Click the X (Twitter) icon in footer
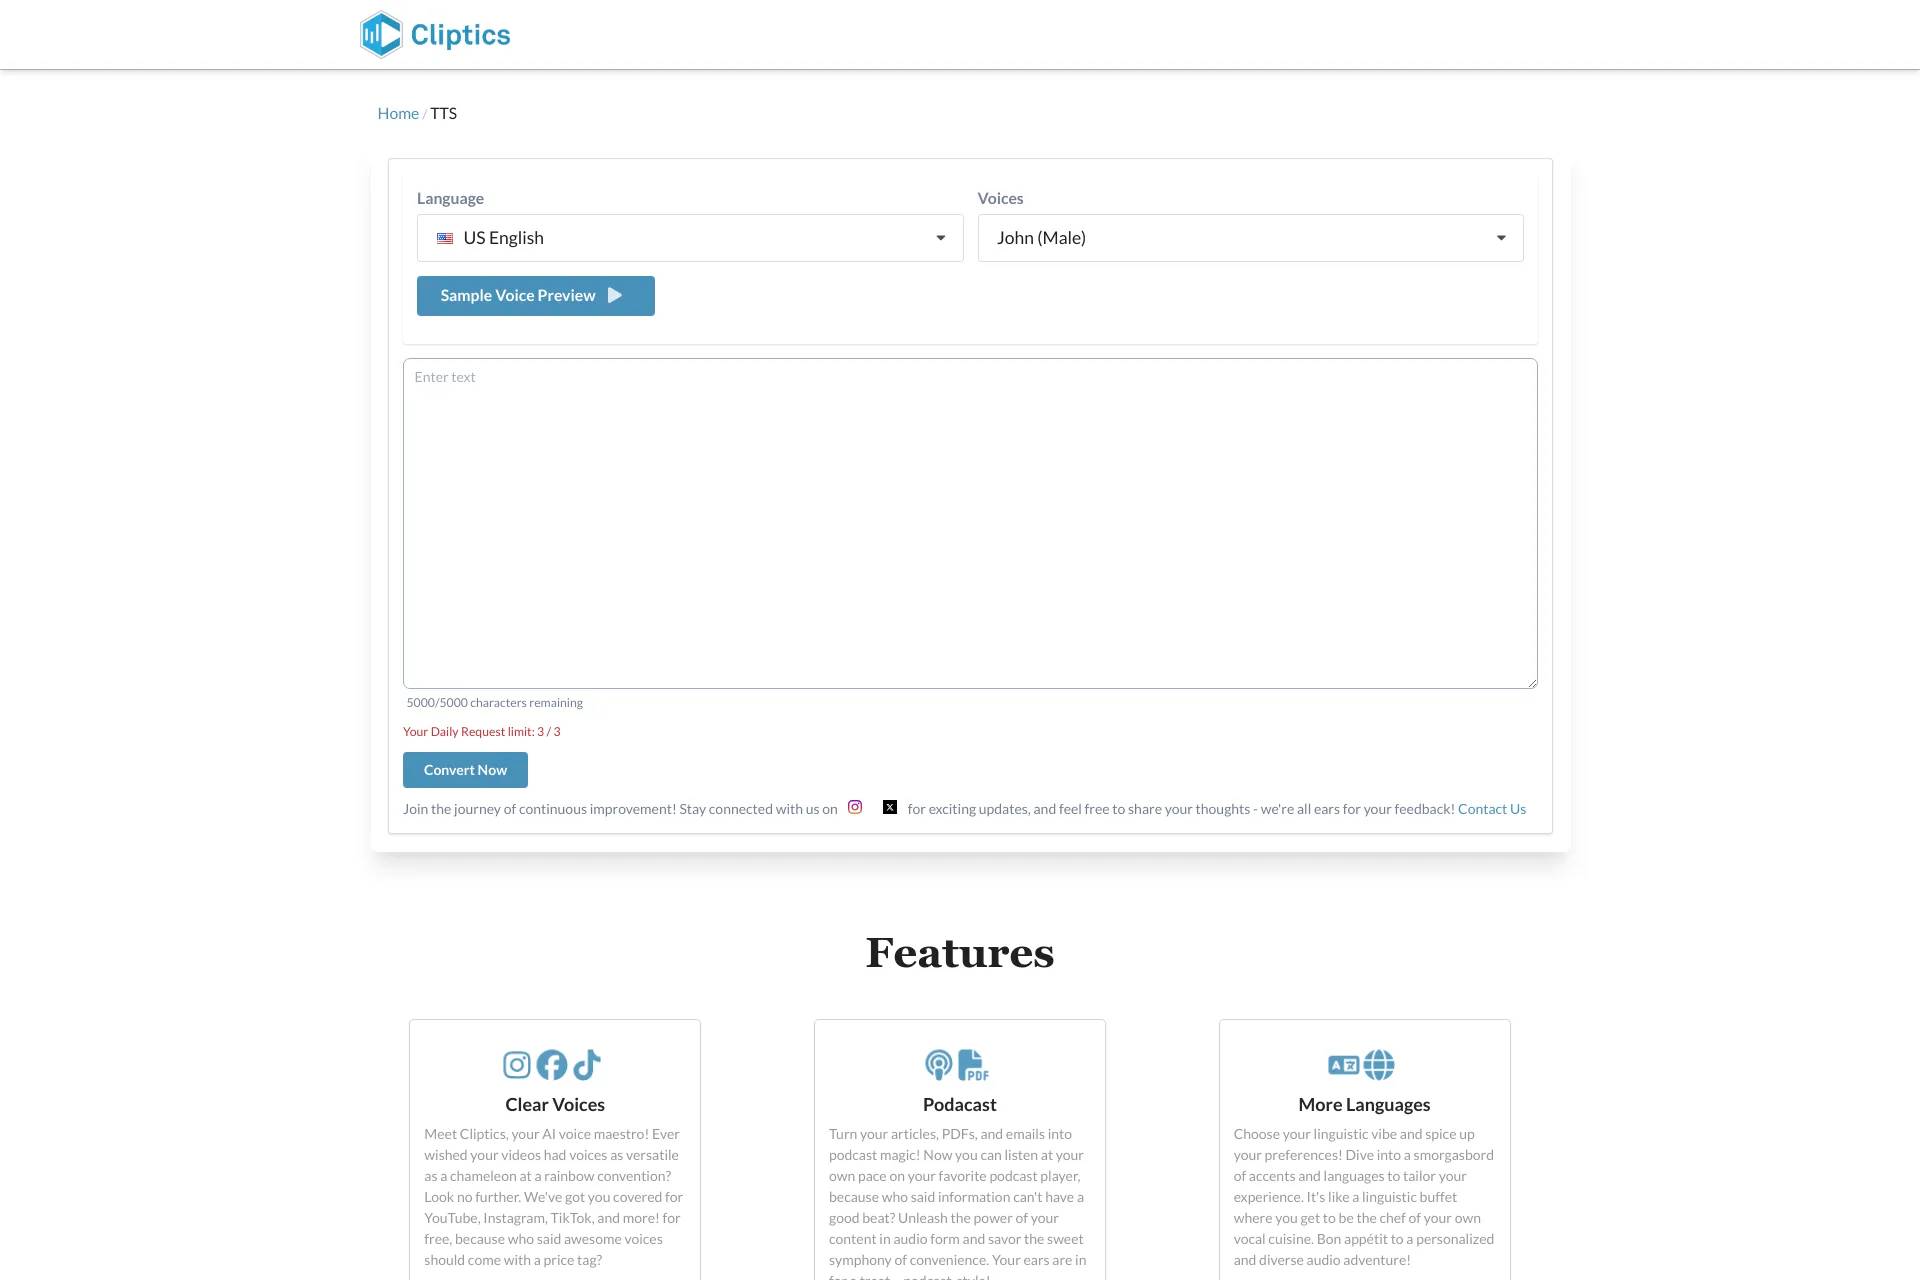This screenshot has width=1920, height=1280. tap(889, 807)
